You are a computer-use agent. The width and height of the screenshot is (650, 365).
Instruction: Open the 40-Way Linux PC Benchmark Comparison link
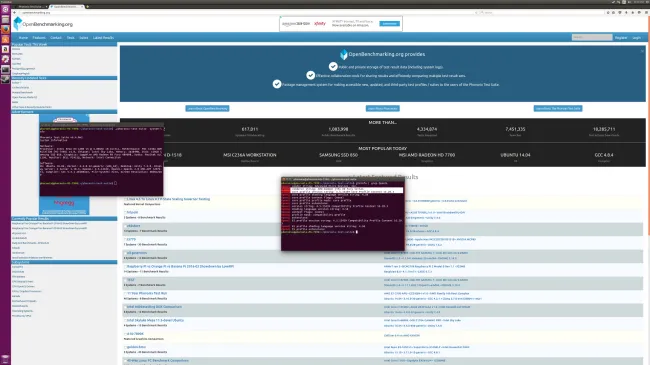coord(158,360)
